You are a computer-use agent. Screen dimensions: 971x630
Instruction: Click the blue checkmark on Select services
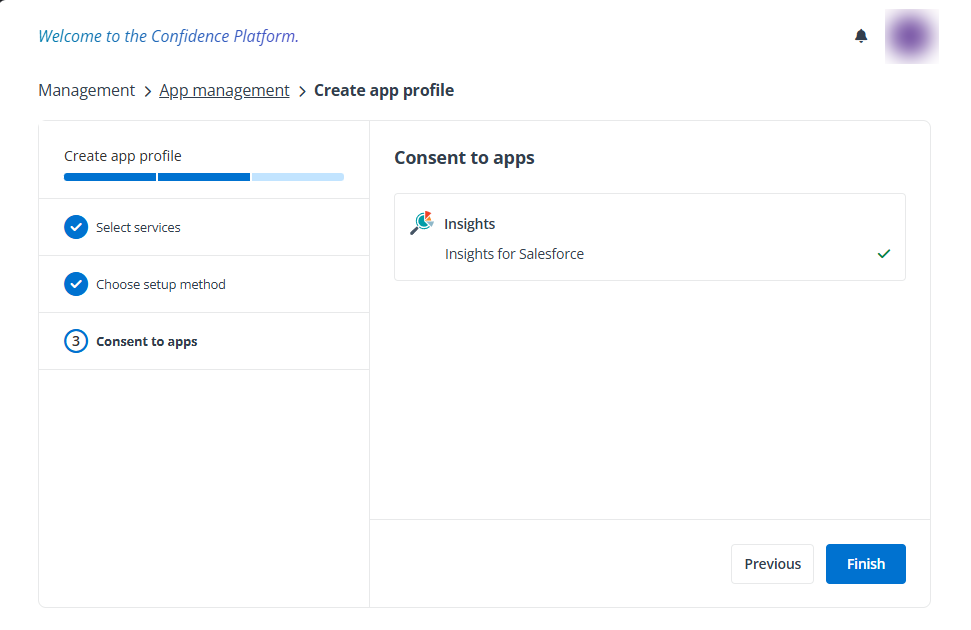point(76,227)
